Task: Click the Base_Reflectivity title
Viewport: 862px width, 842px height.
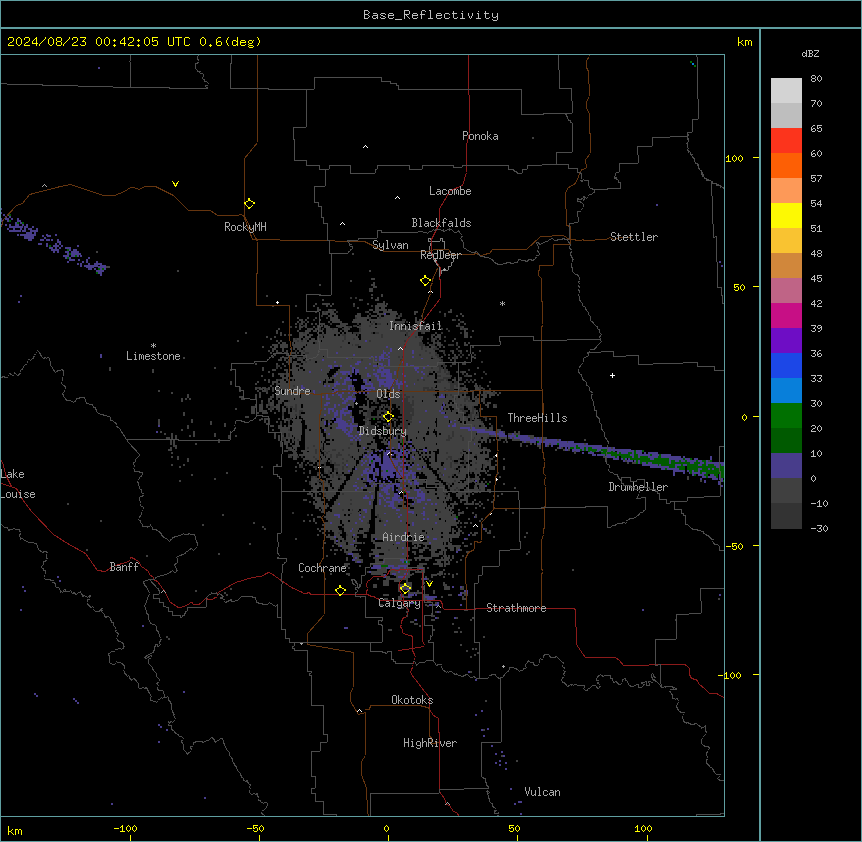Action: pos(431,15)
